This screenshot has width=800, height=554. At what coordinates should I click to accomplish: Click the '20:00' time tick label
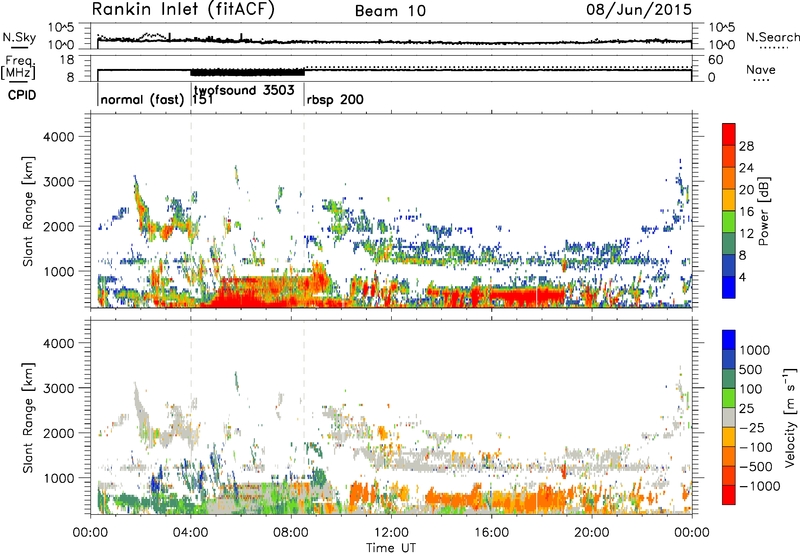coord(592,533)
